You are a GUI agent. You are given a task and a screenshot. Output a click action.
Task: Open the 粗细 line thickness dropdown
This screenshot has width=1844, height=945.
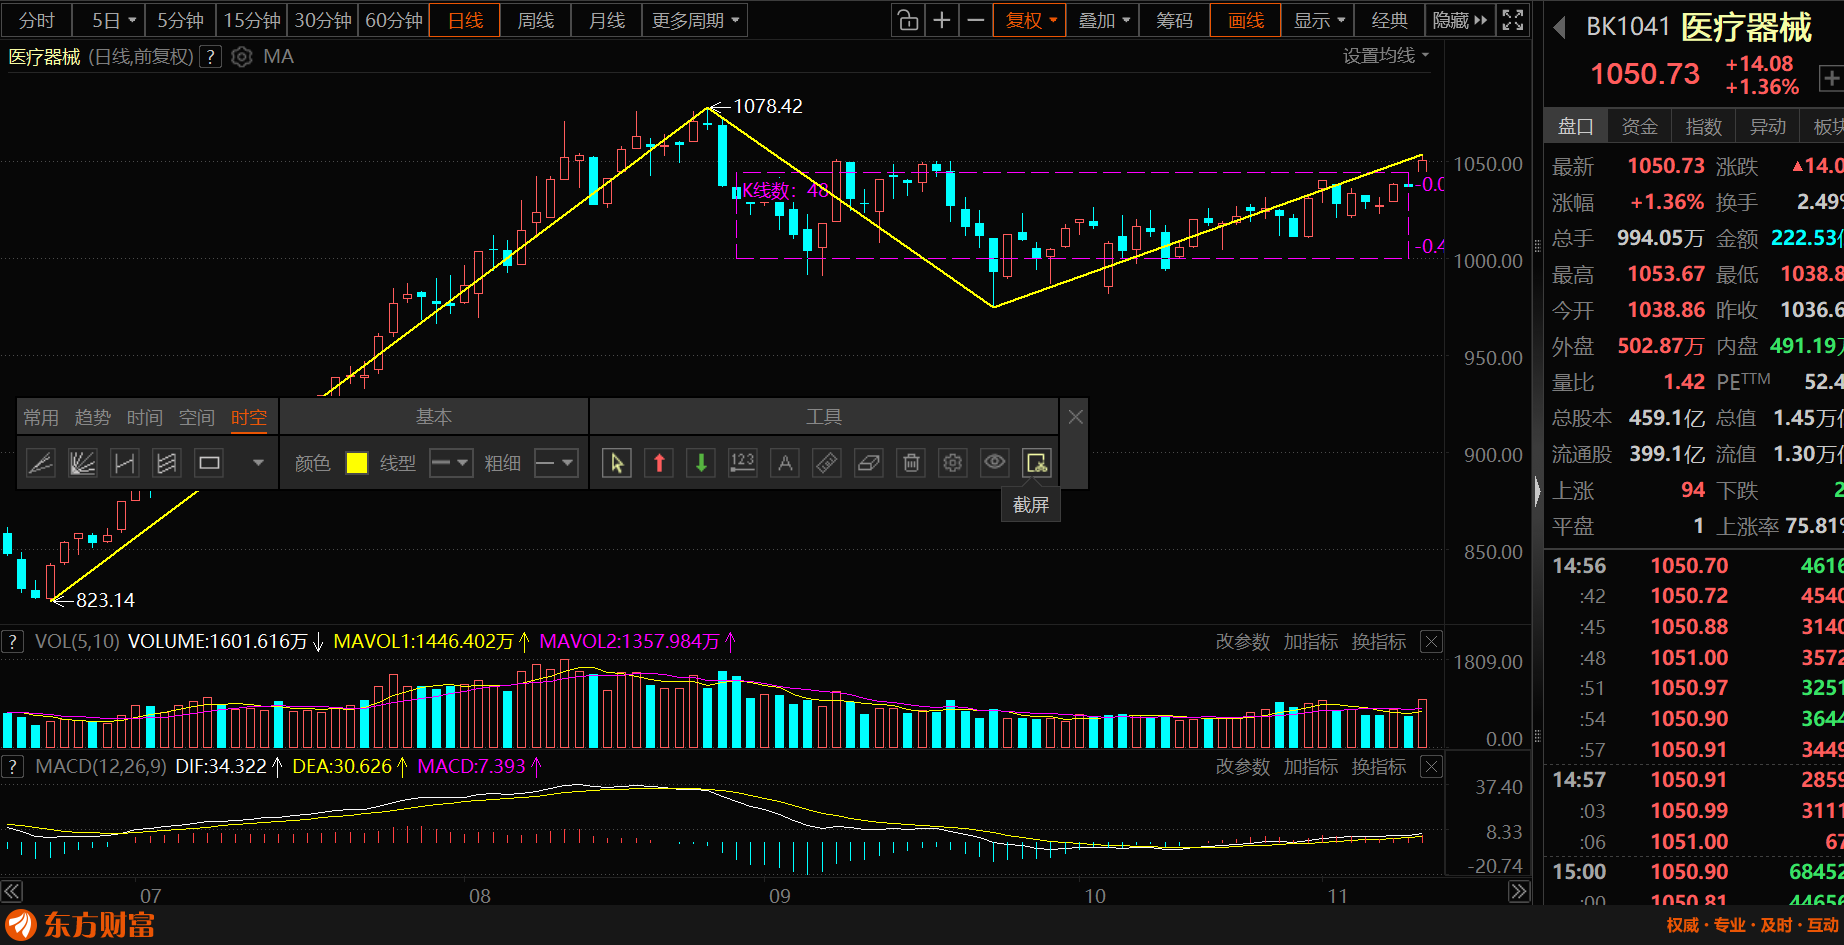[556, 463]
